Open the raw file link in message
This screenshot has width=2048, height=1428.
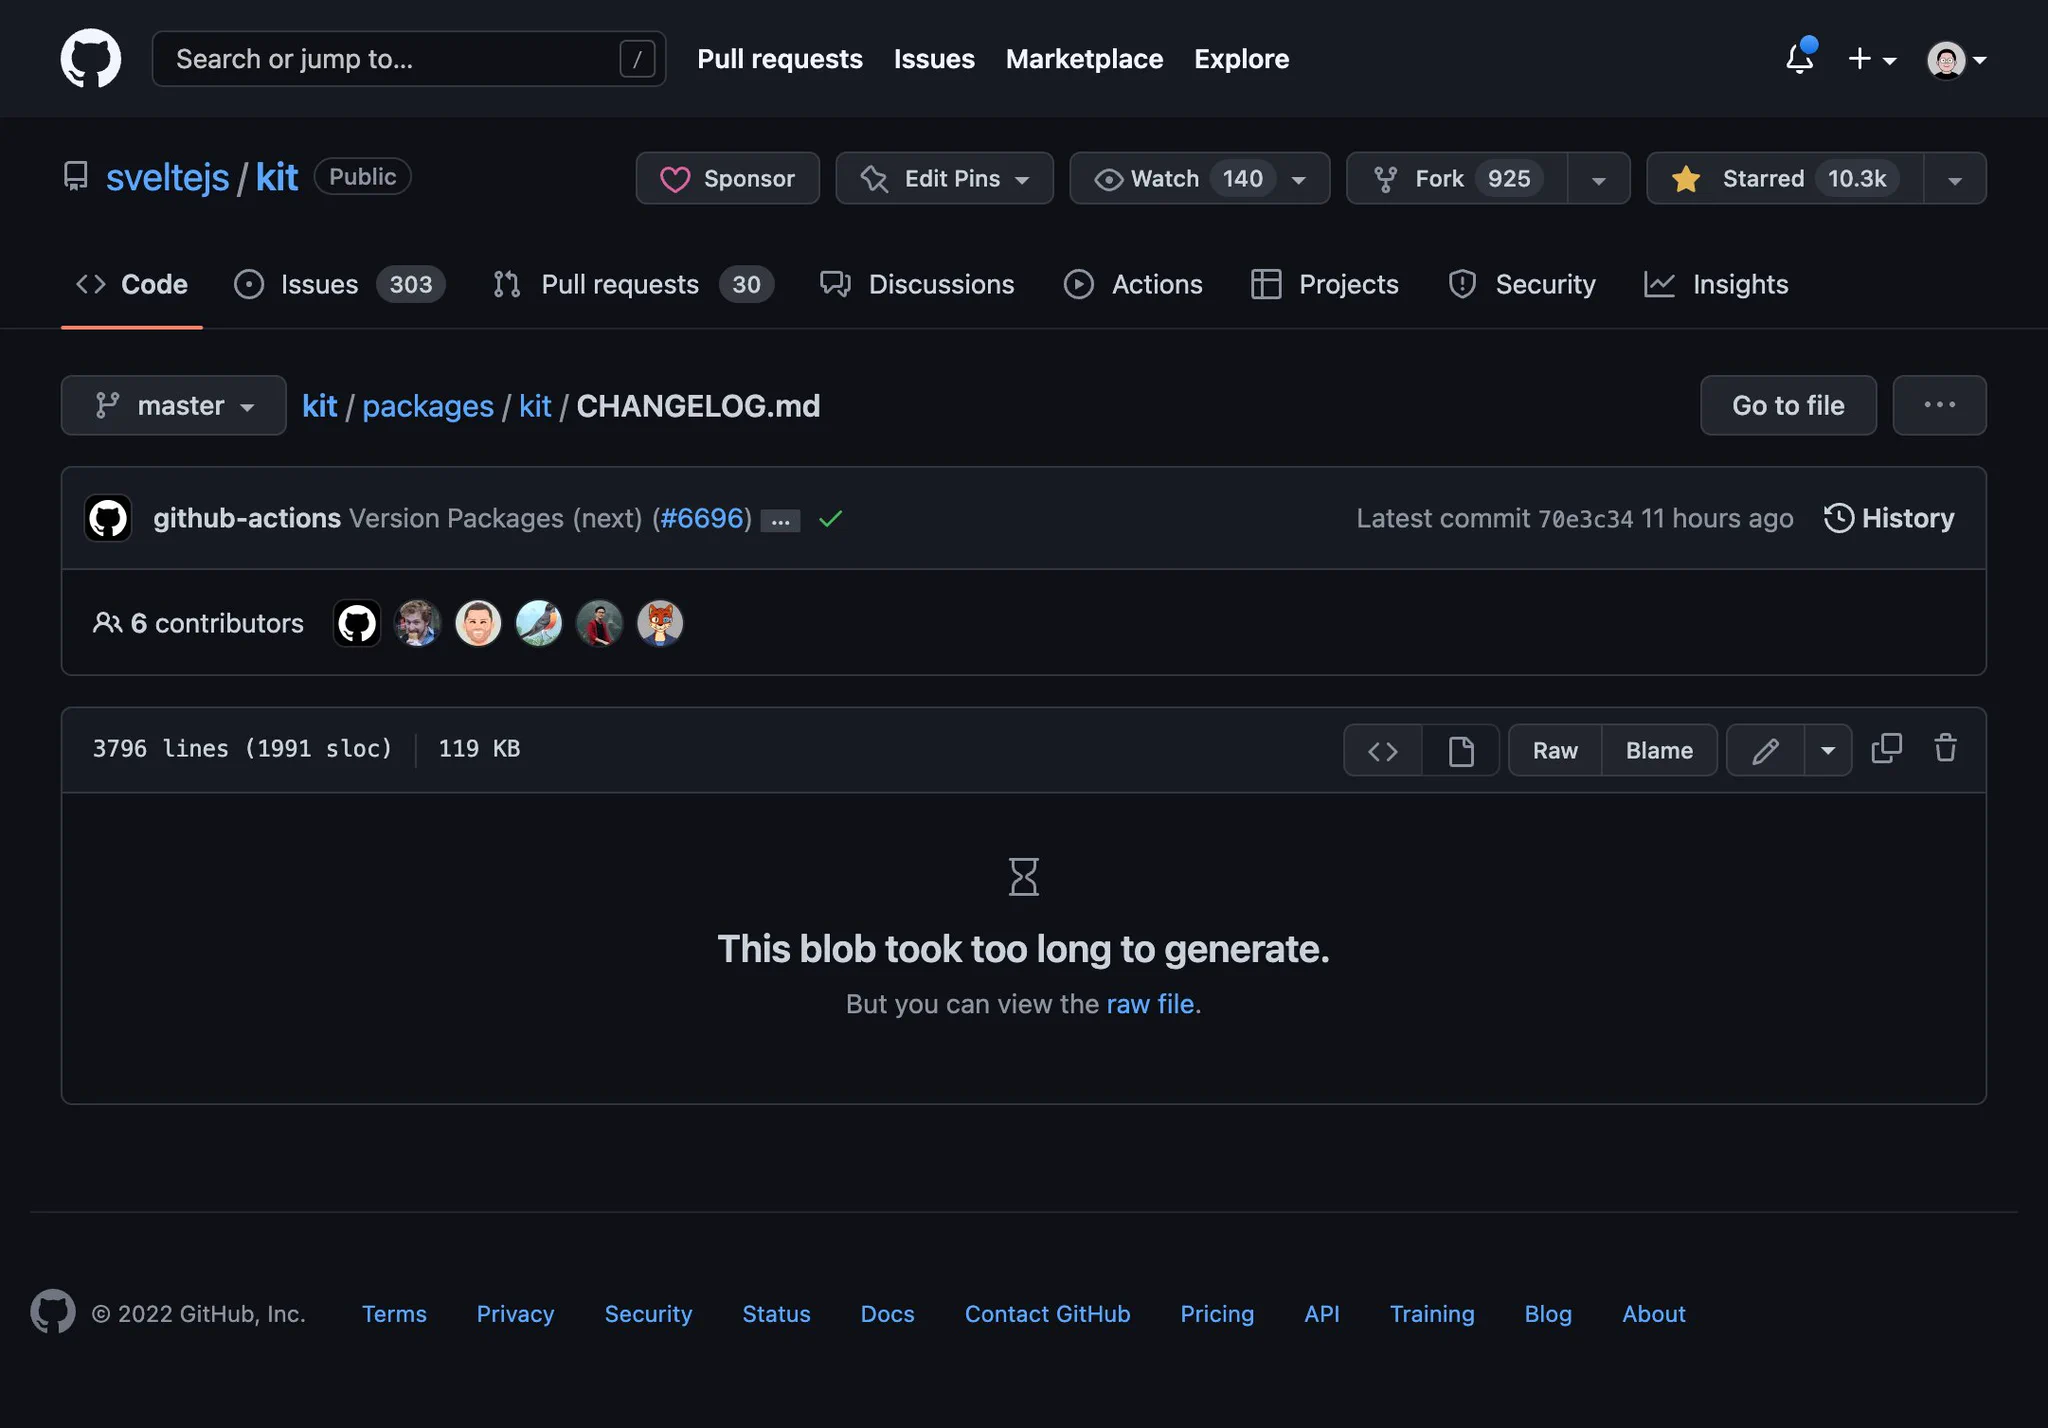[1150, 1003]
